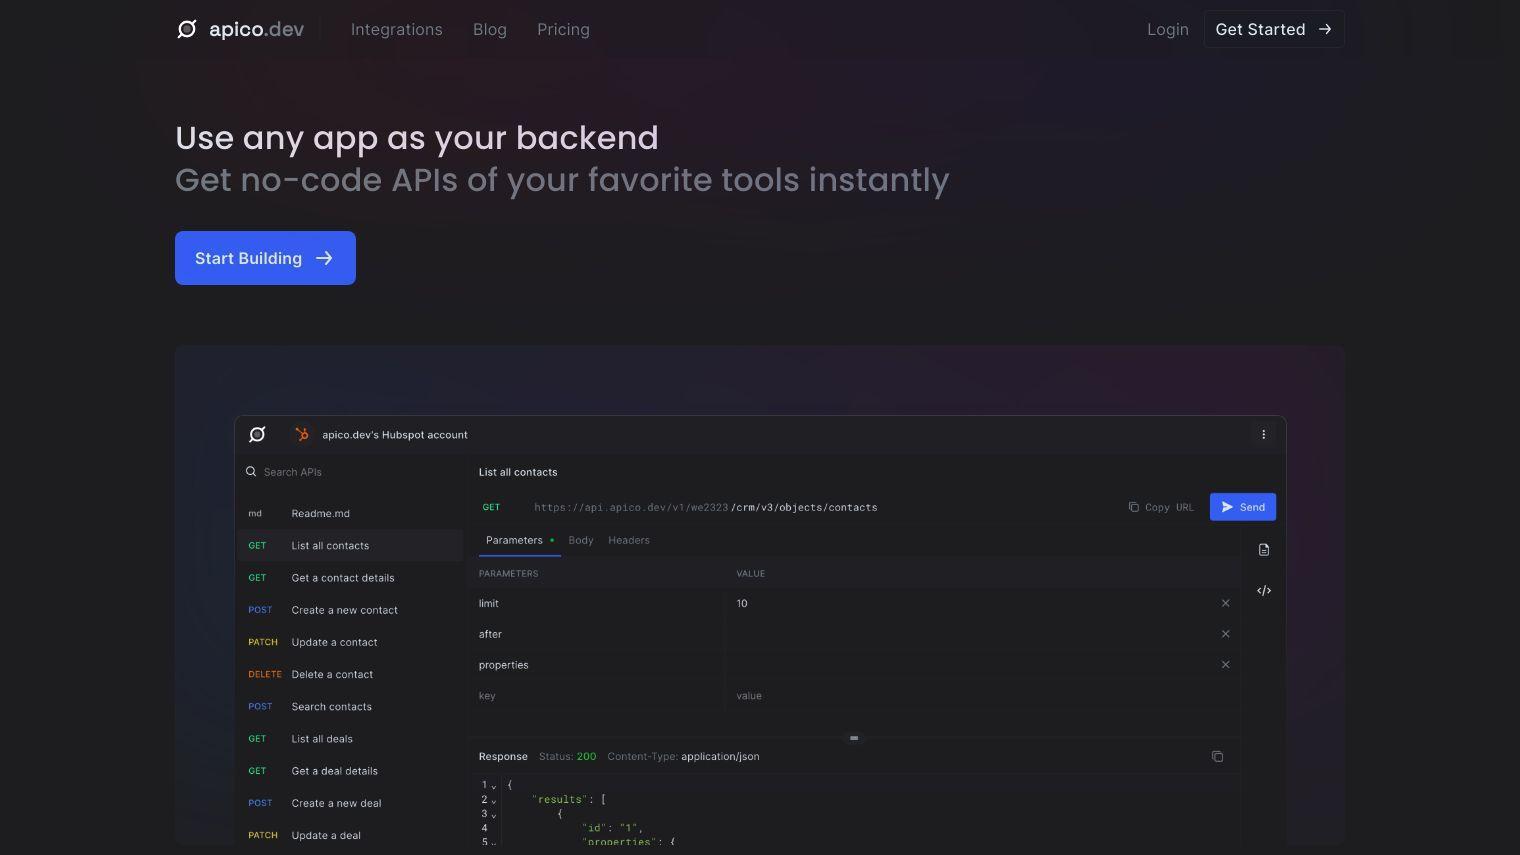Select List all contacts endpoint
The height and width of the screenshot is (855, 1520).
(350, 545)
